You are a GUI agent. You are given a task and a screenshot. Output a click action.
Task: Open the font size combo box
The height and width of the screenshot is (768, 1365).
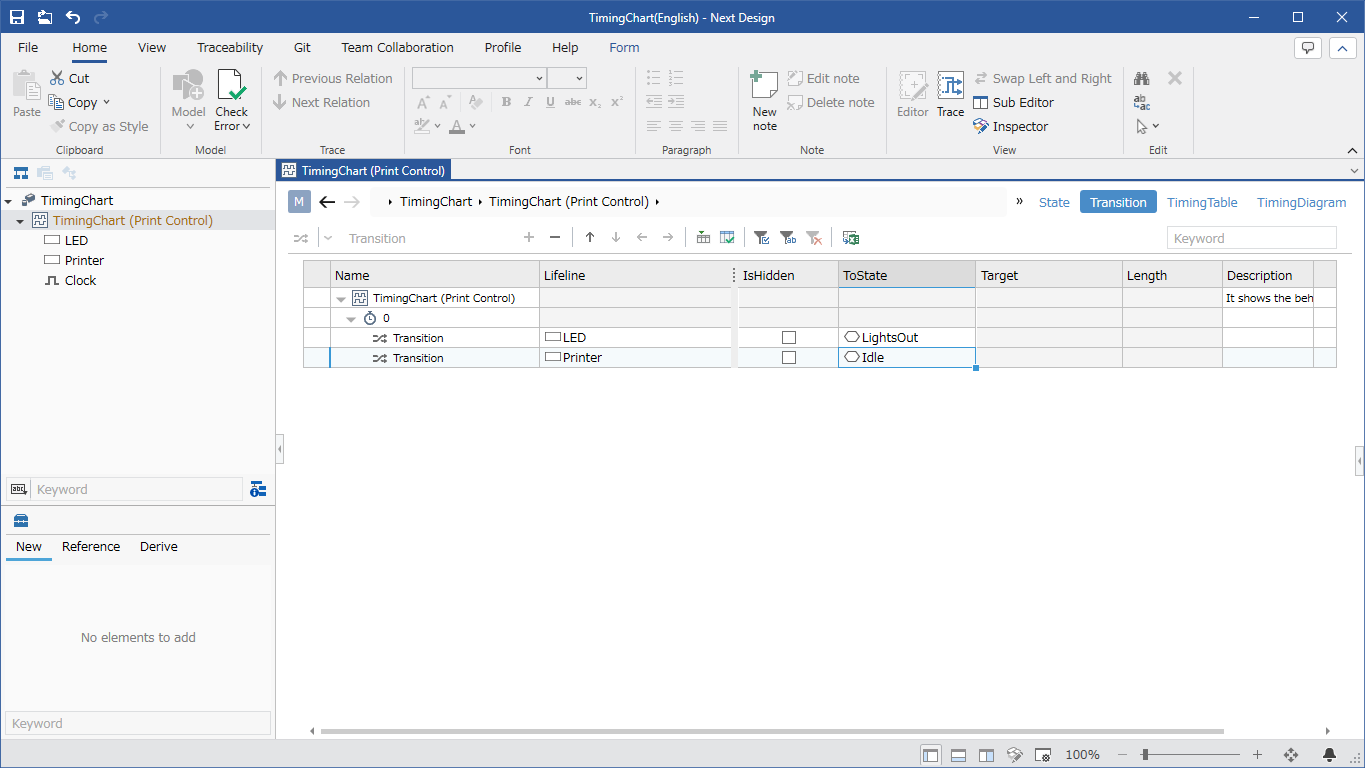(x=567, y=78)
